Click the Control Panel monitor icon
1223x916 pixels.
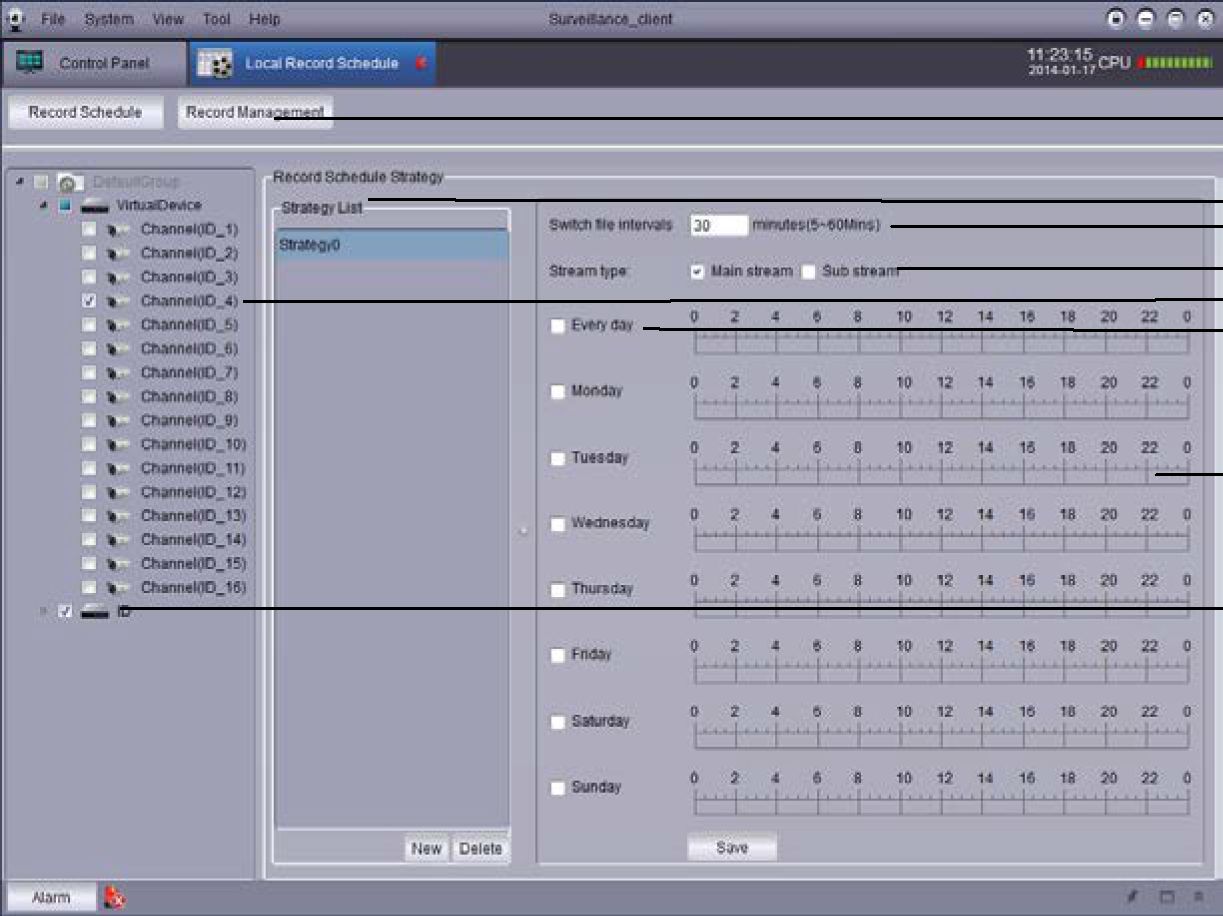pos(29,62)
